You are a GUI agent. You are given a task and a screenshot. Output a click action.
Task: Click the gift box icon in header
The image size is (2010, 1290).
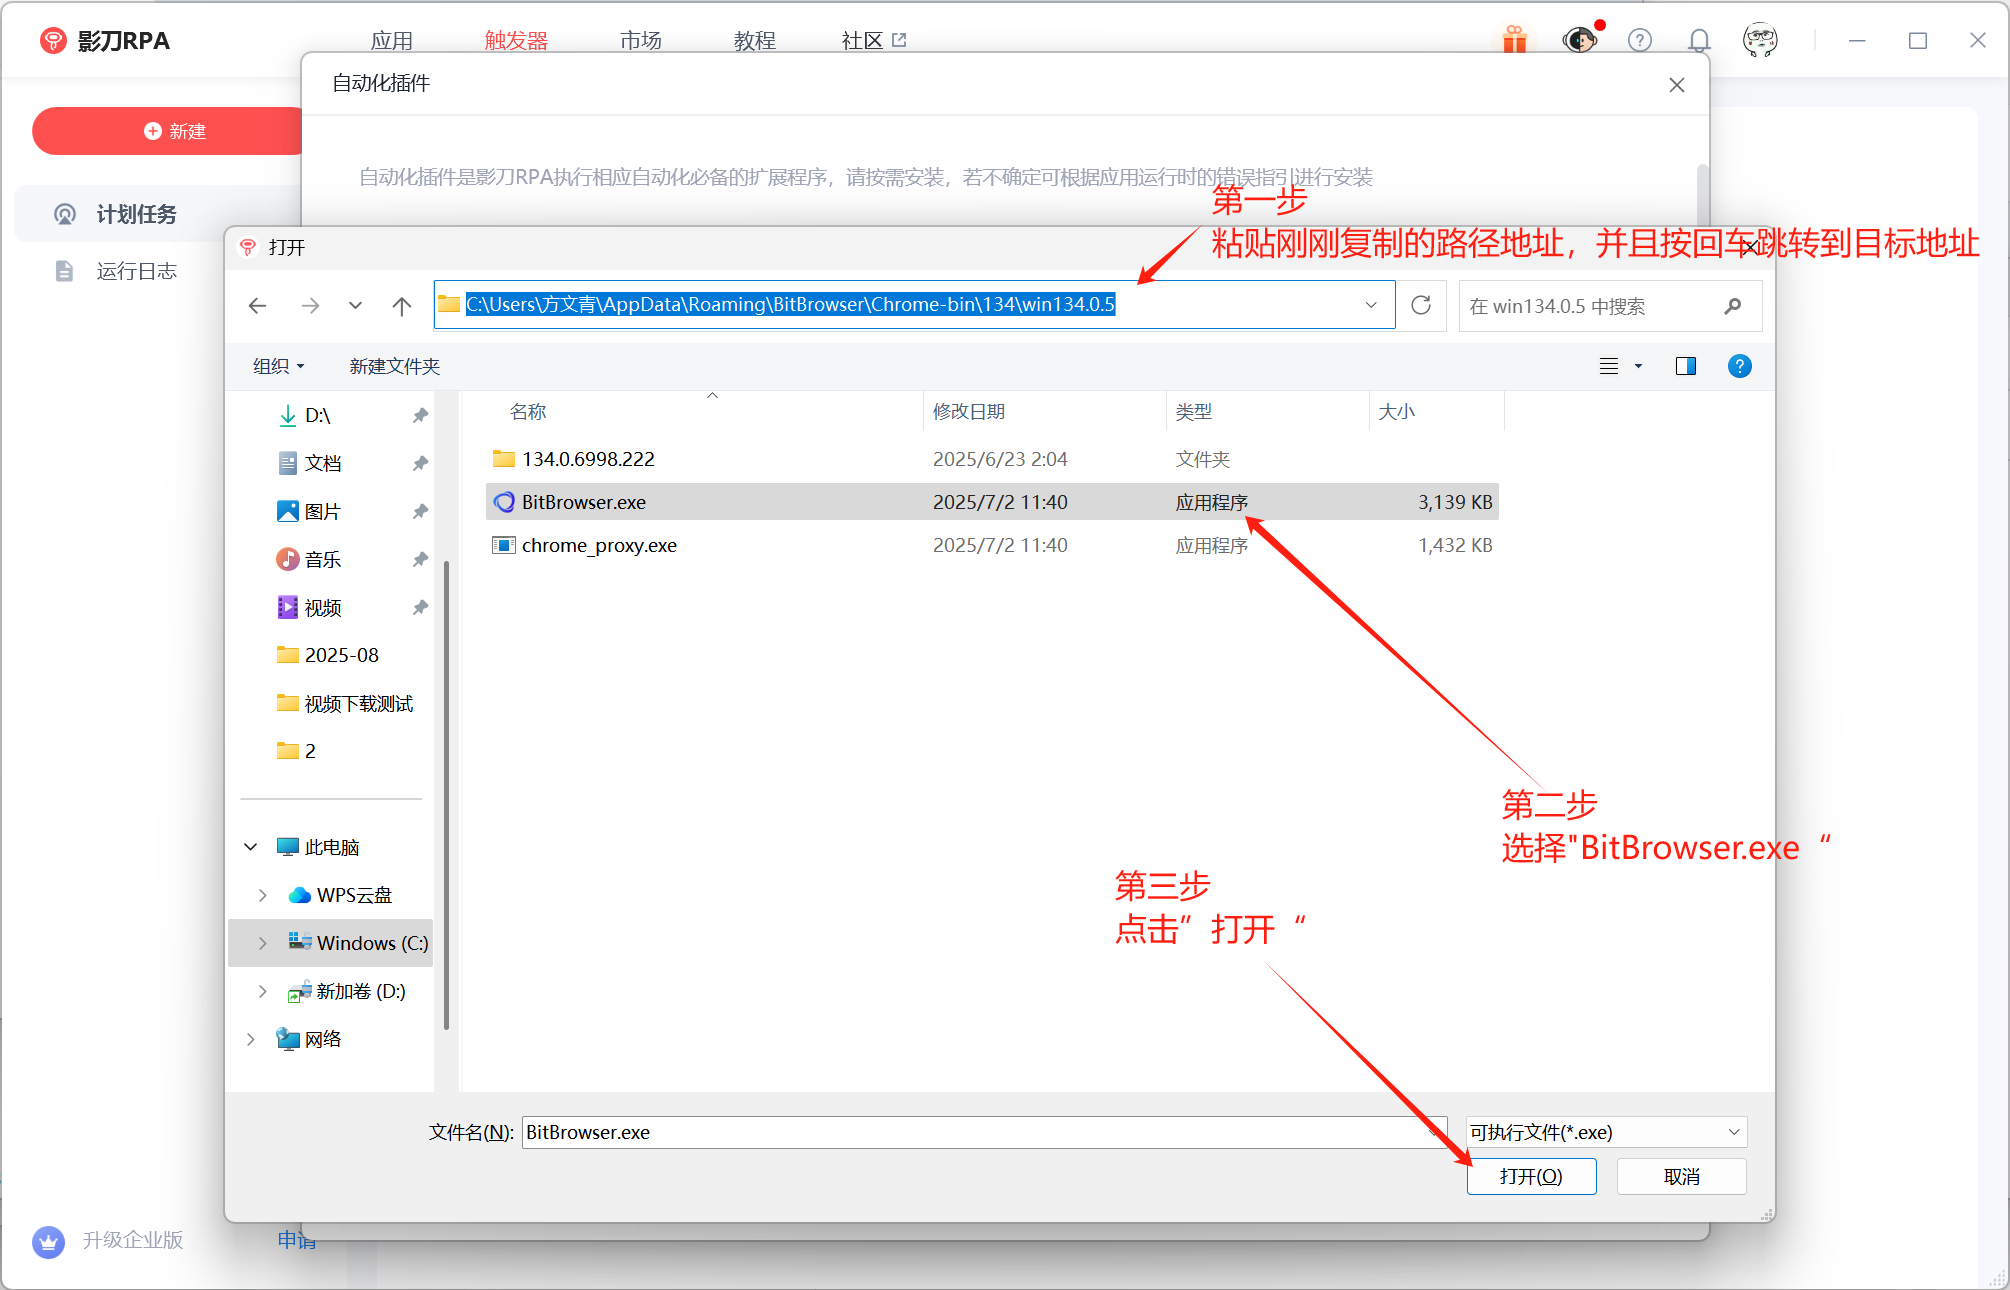tap(1515, 40)
